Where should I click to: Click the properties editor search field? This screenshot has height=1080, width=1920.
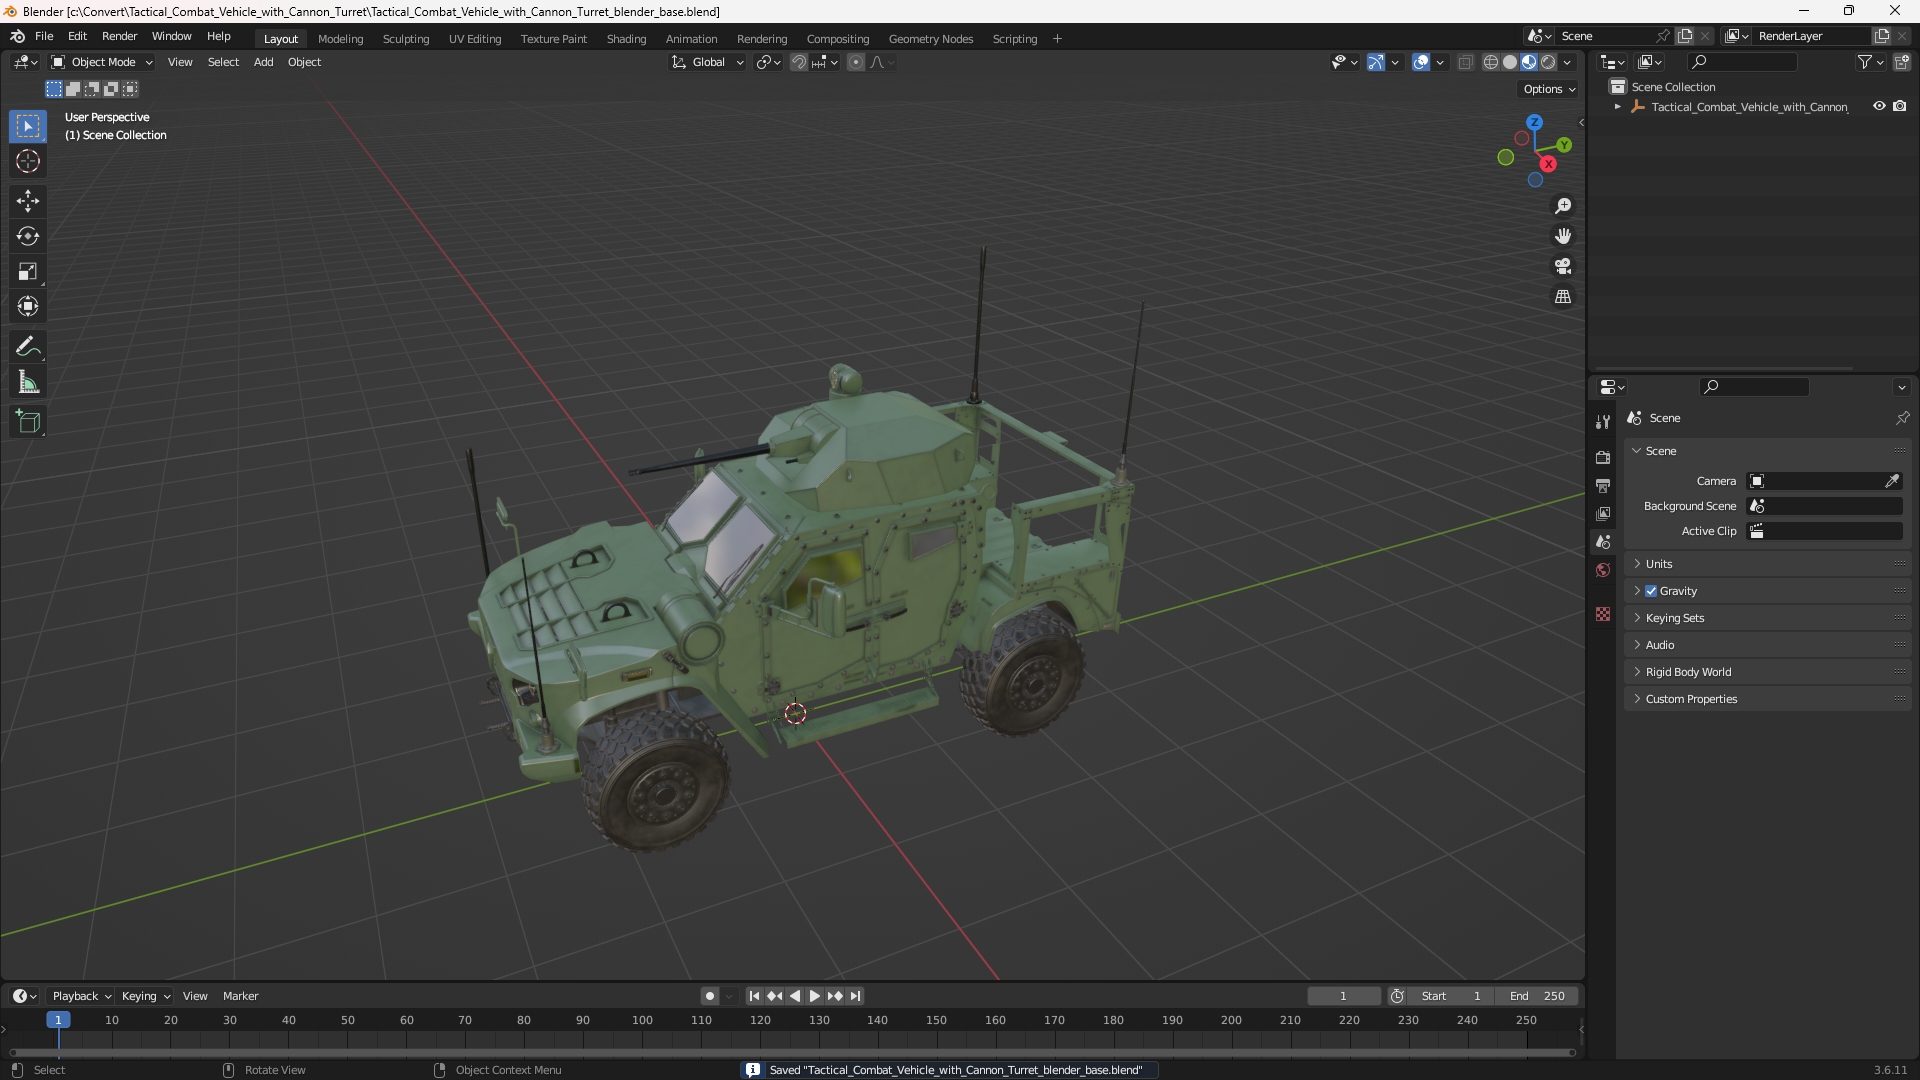click(x=1754, y=387)
